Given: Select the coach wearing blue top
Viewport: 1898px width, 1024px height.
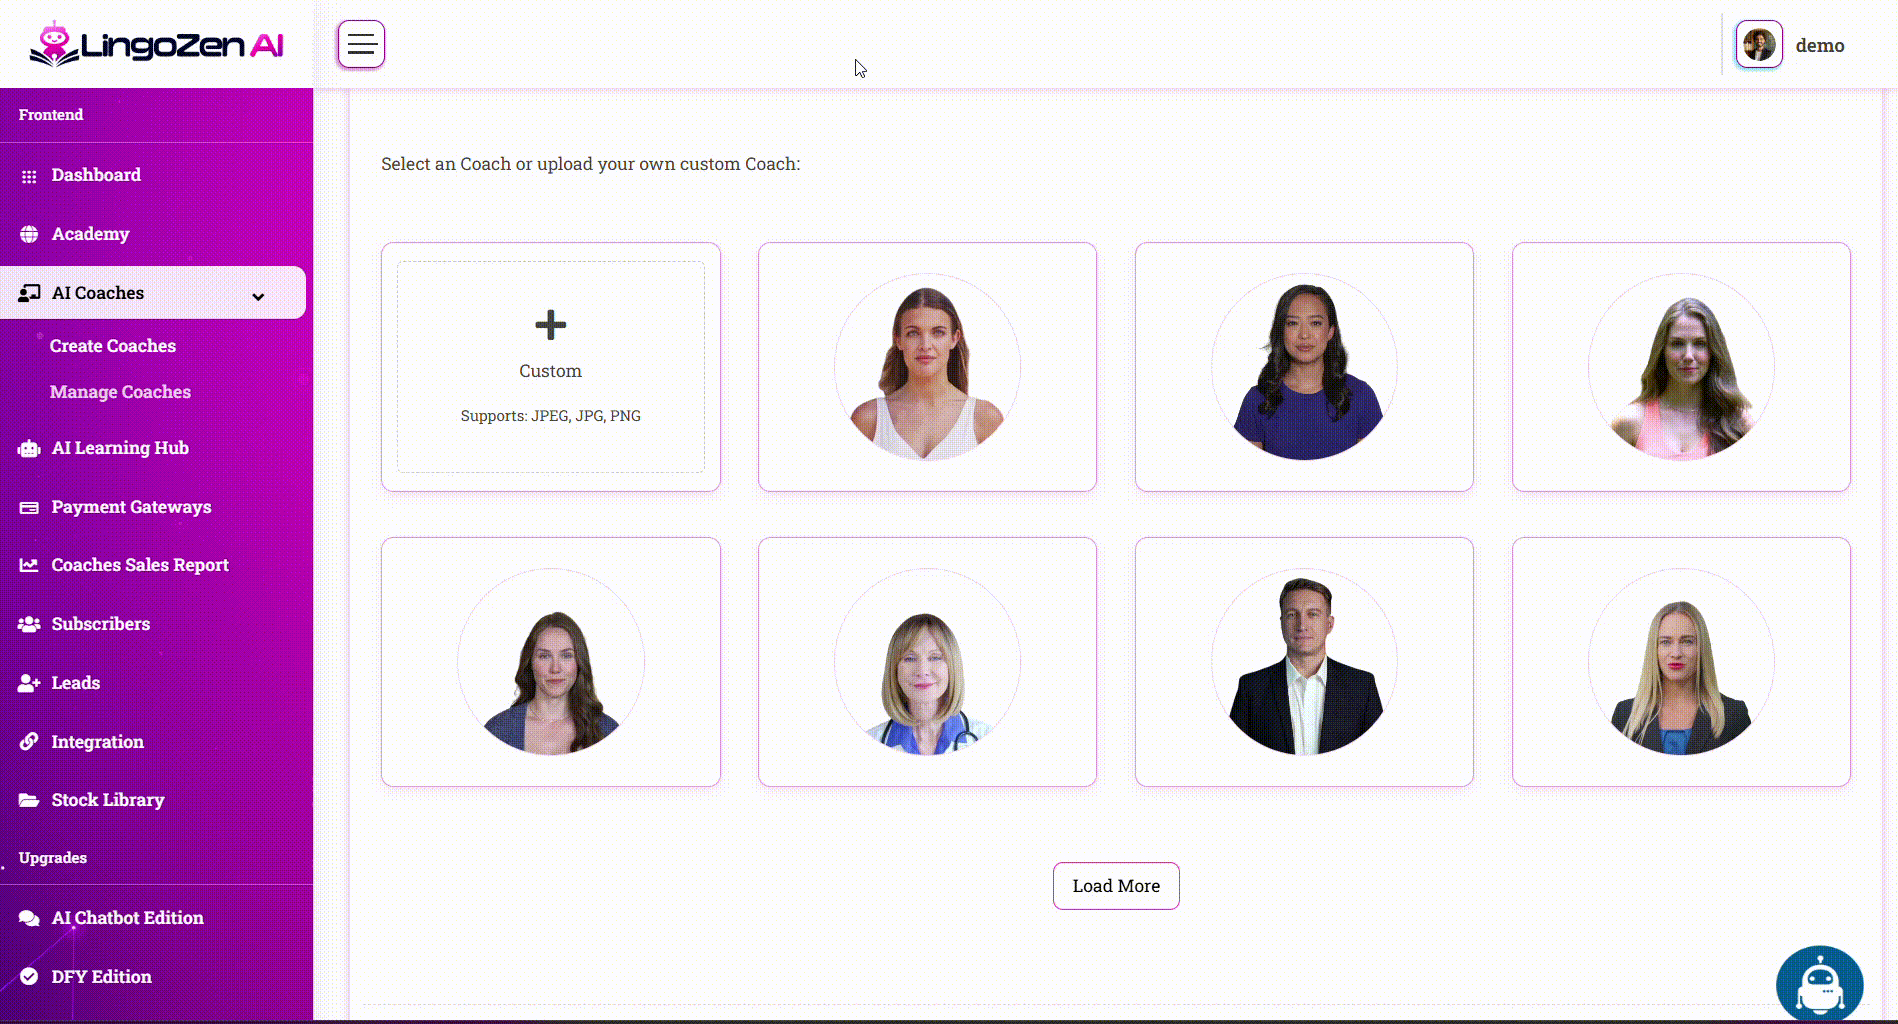Looking at the screenshot, I should 1304,367.
